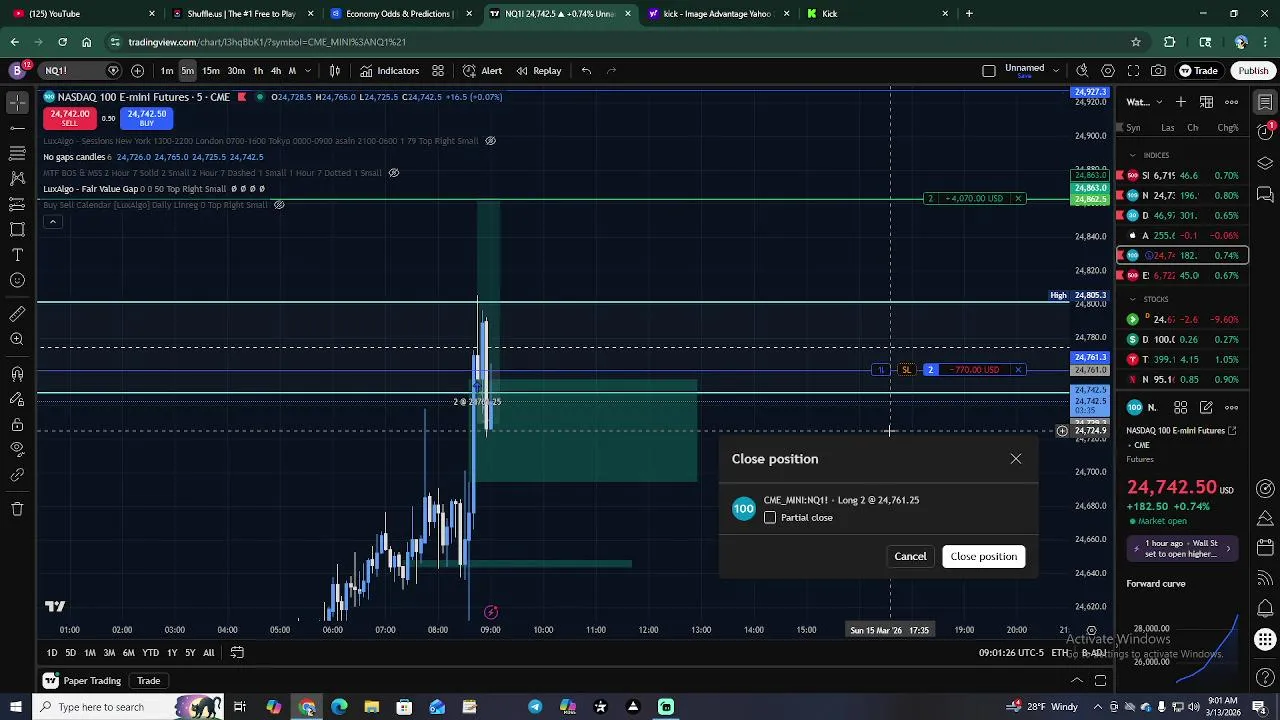Select the crosshair cursor tool

click(x=17, y=103)
